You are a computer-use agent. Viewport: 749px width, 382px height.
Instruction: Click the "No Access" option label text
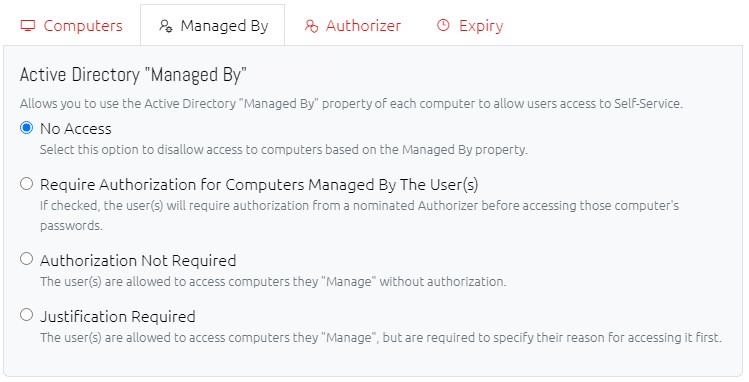point(76,128)
